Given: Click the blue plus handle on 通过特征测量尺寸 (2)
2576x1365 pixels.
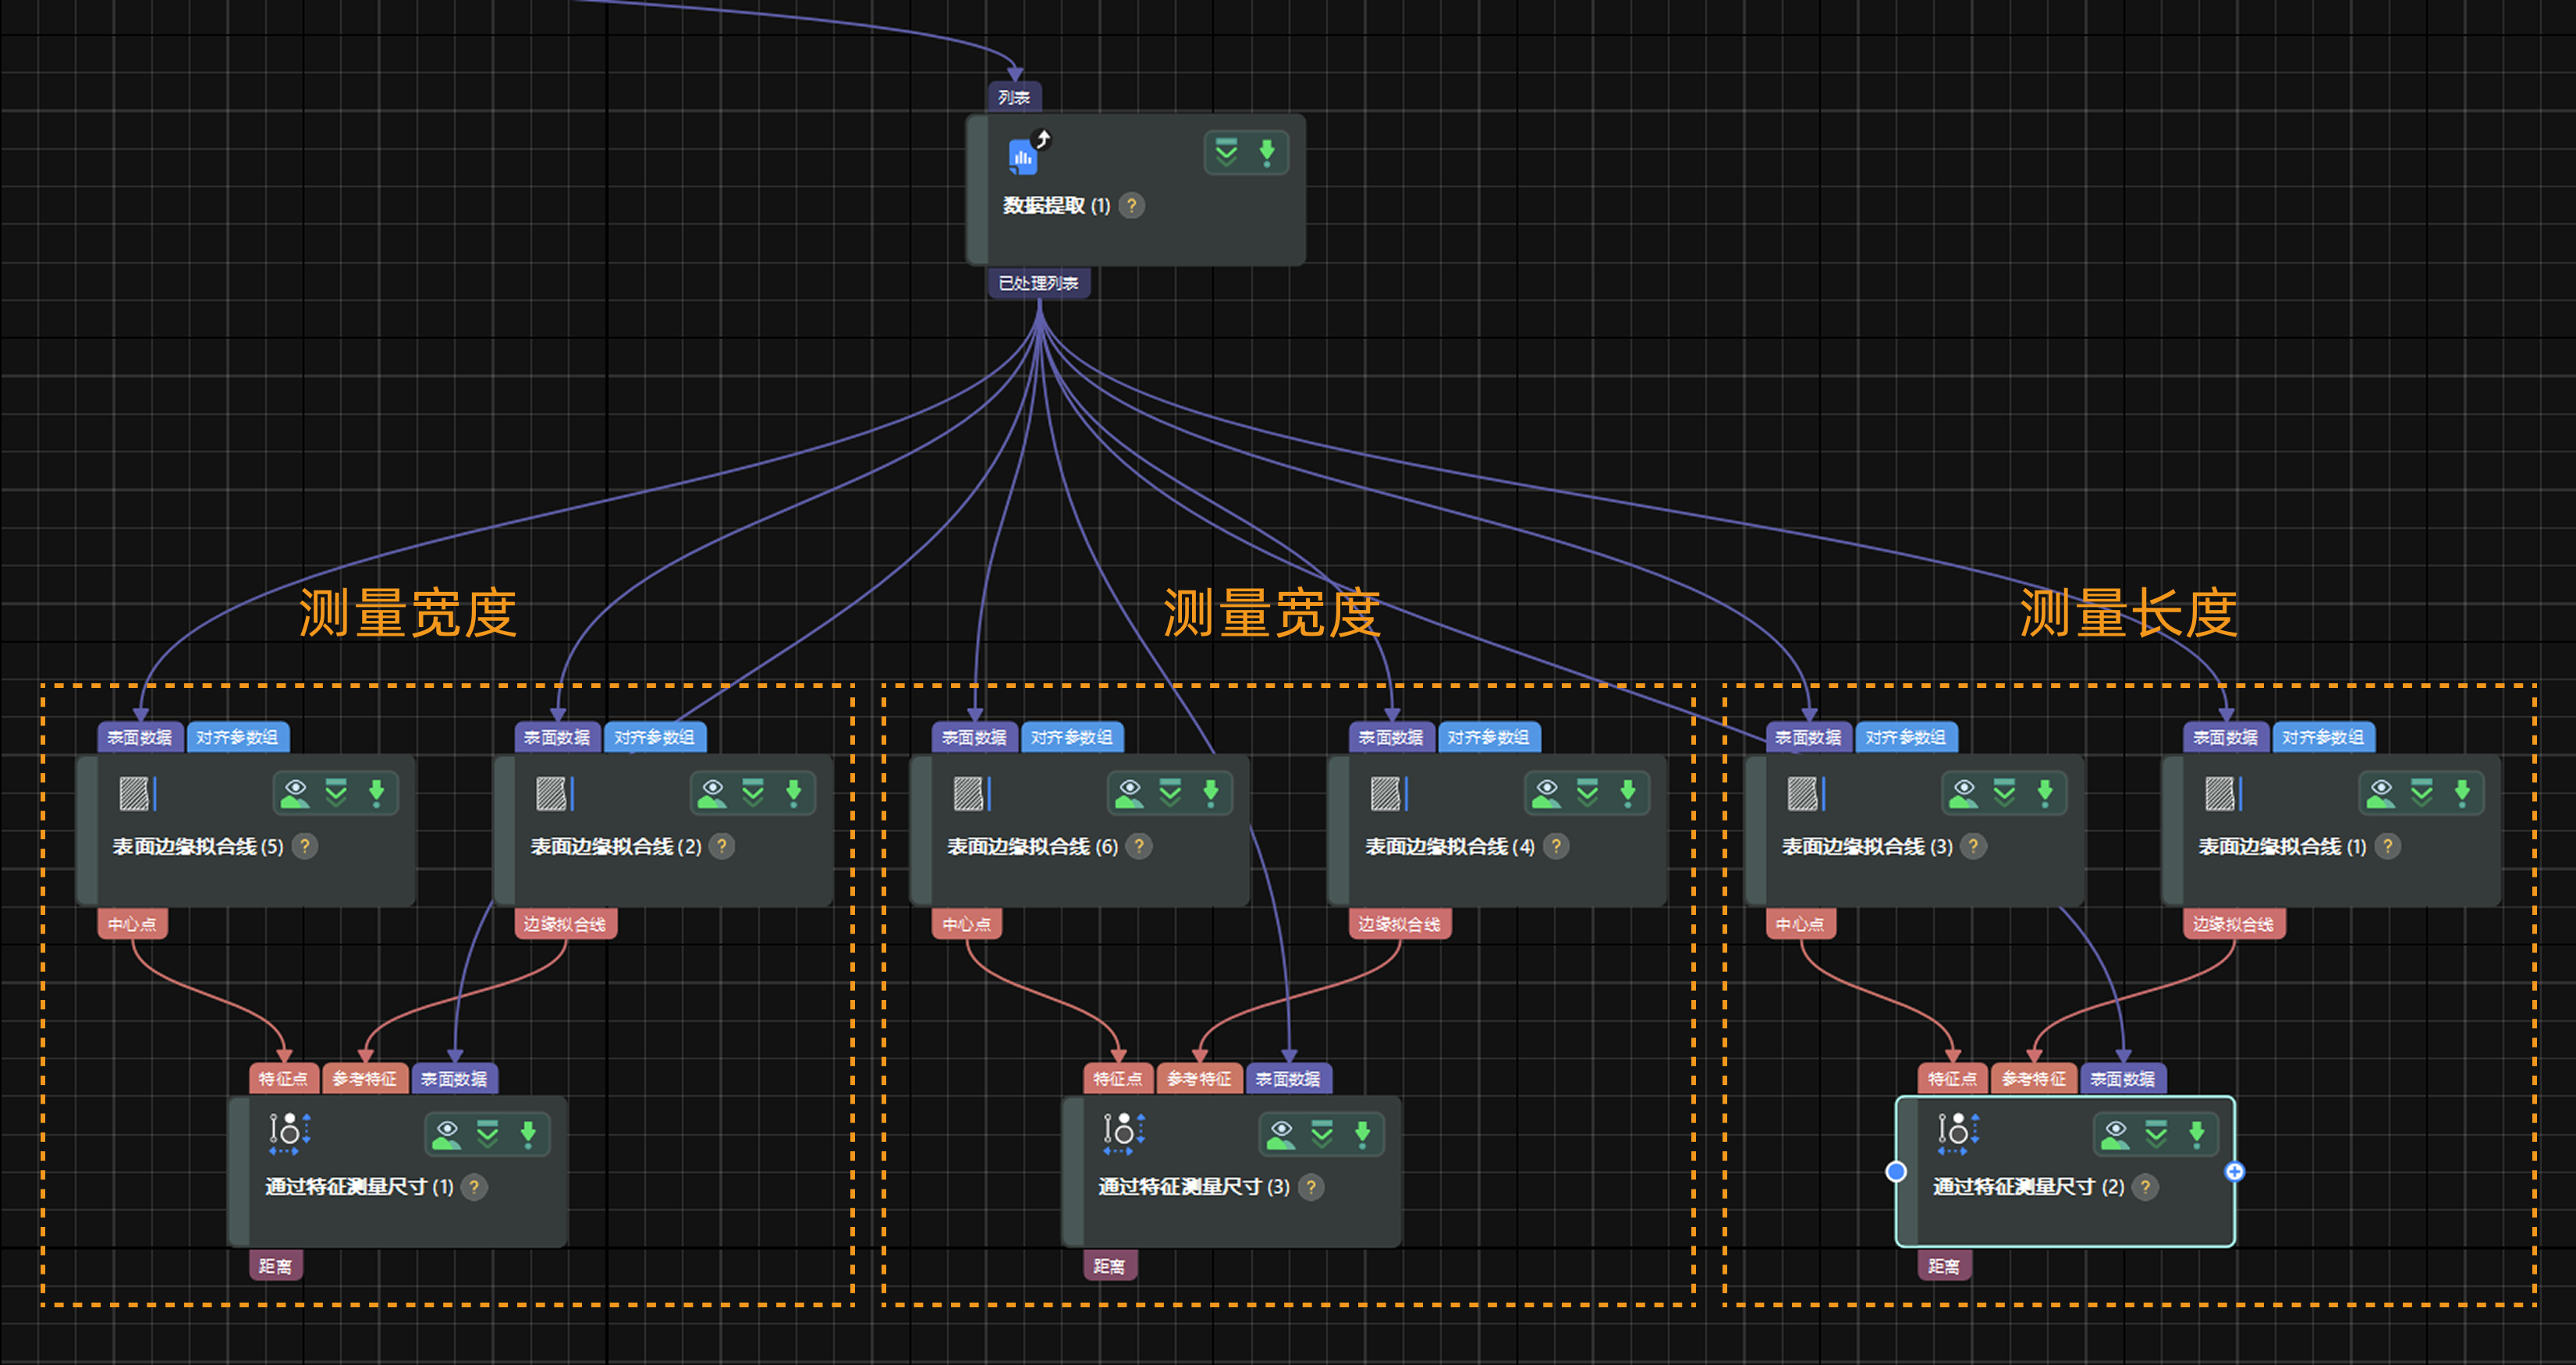Looking at the screenshot, I should [x=2234, y=1171].
